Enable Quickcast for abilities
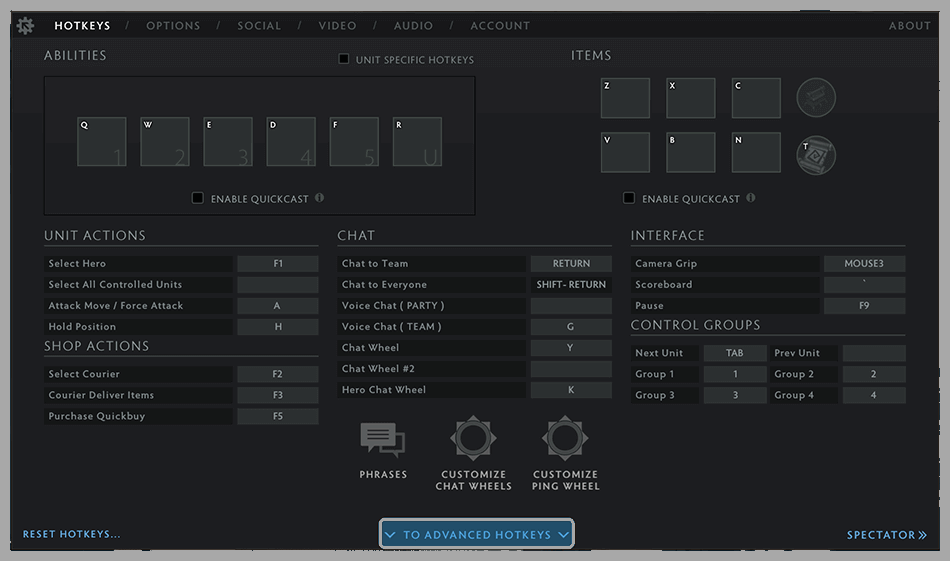950x561 pixels. click(198, 198)
